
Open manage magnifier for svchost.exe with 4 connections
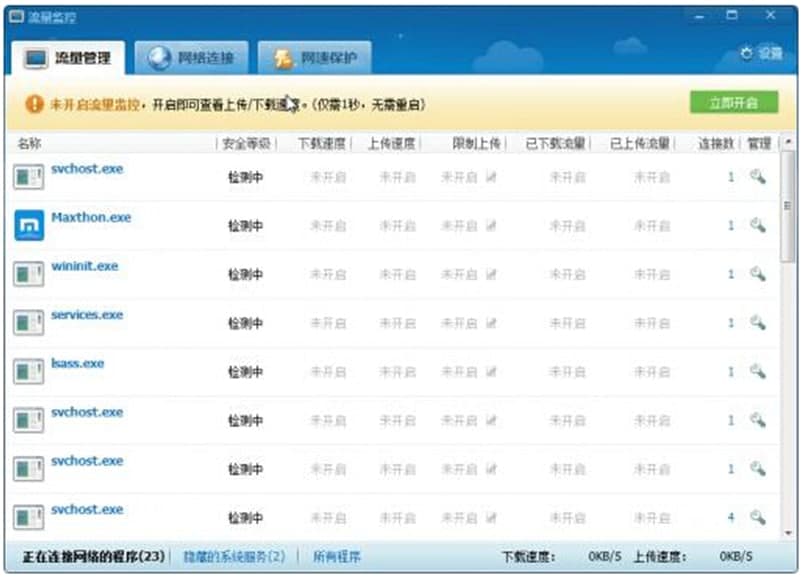point(758,518)
